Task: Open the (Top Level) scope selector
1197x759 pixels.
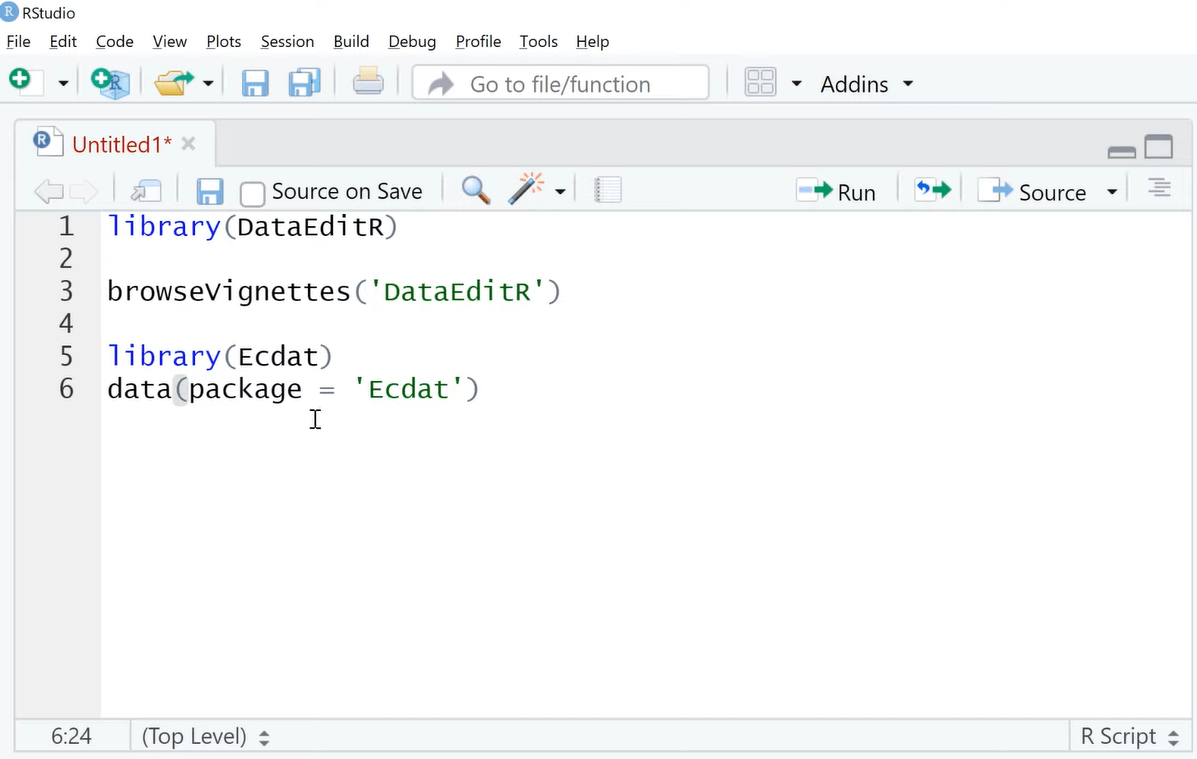Action: coord(205,736)
